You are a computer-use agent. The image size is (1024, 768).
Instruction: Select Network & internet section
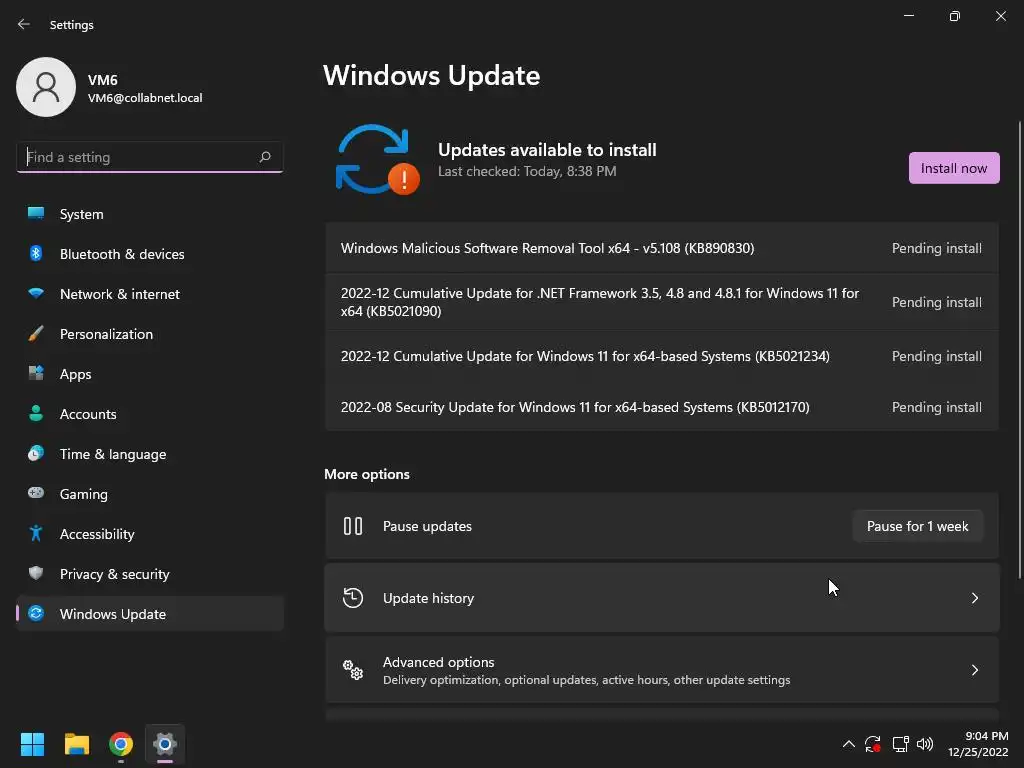(x=150, y=293)
